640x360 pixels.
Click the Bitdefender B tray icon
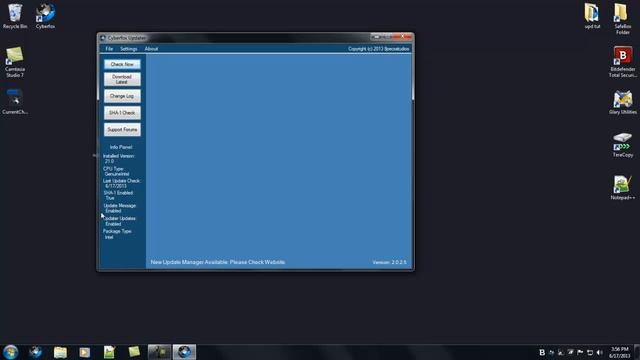pos(542,352)
